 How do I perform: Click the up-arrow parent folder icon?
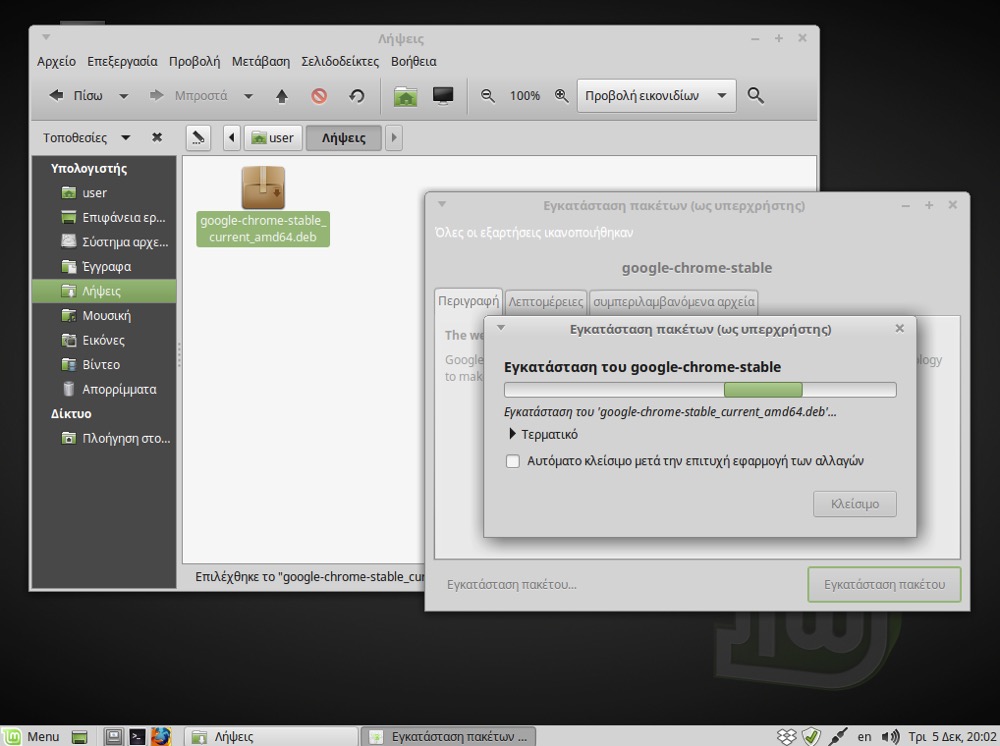(x=282, y=96)
